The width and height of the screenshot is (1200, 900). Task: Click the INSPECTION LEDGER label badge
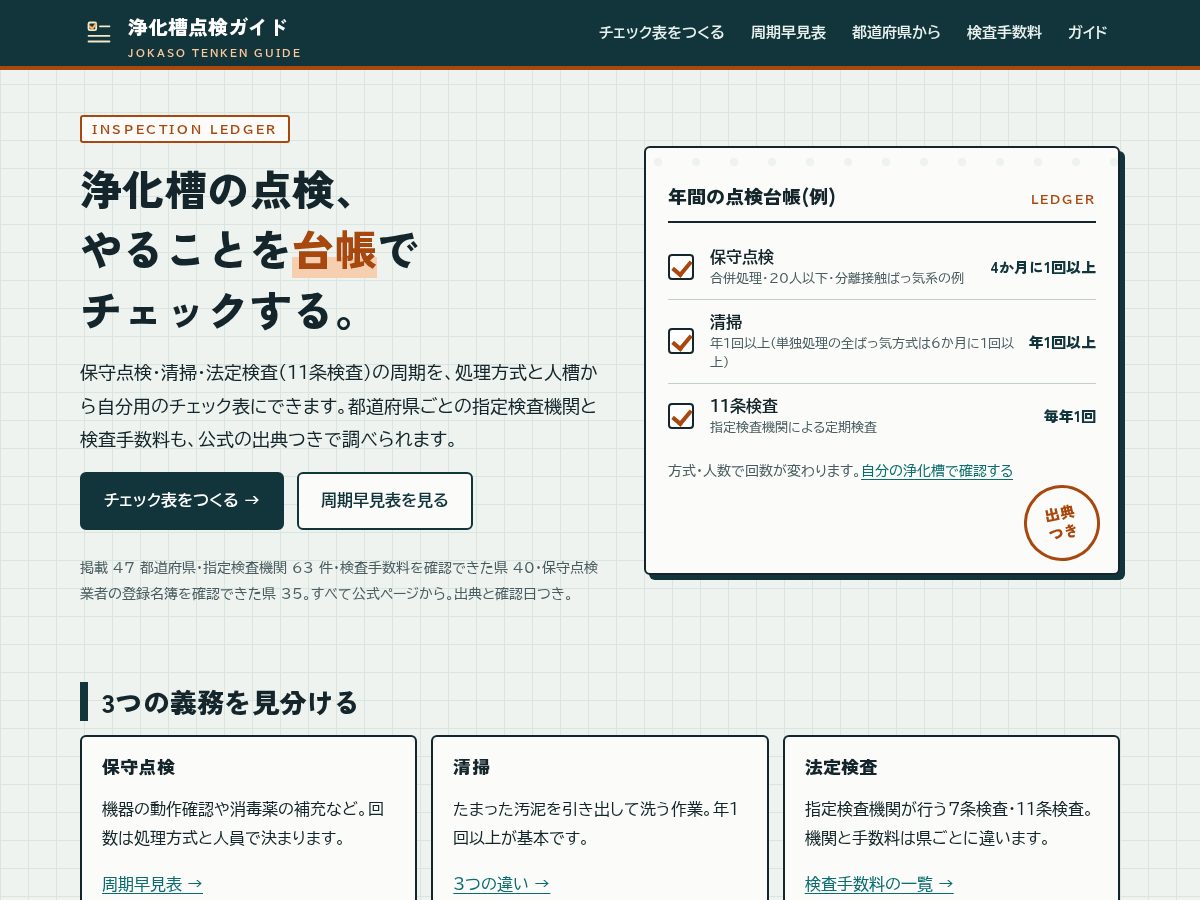pyautogui.click(x=185, y=129)
